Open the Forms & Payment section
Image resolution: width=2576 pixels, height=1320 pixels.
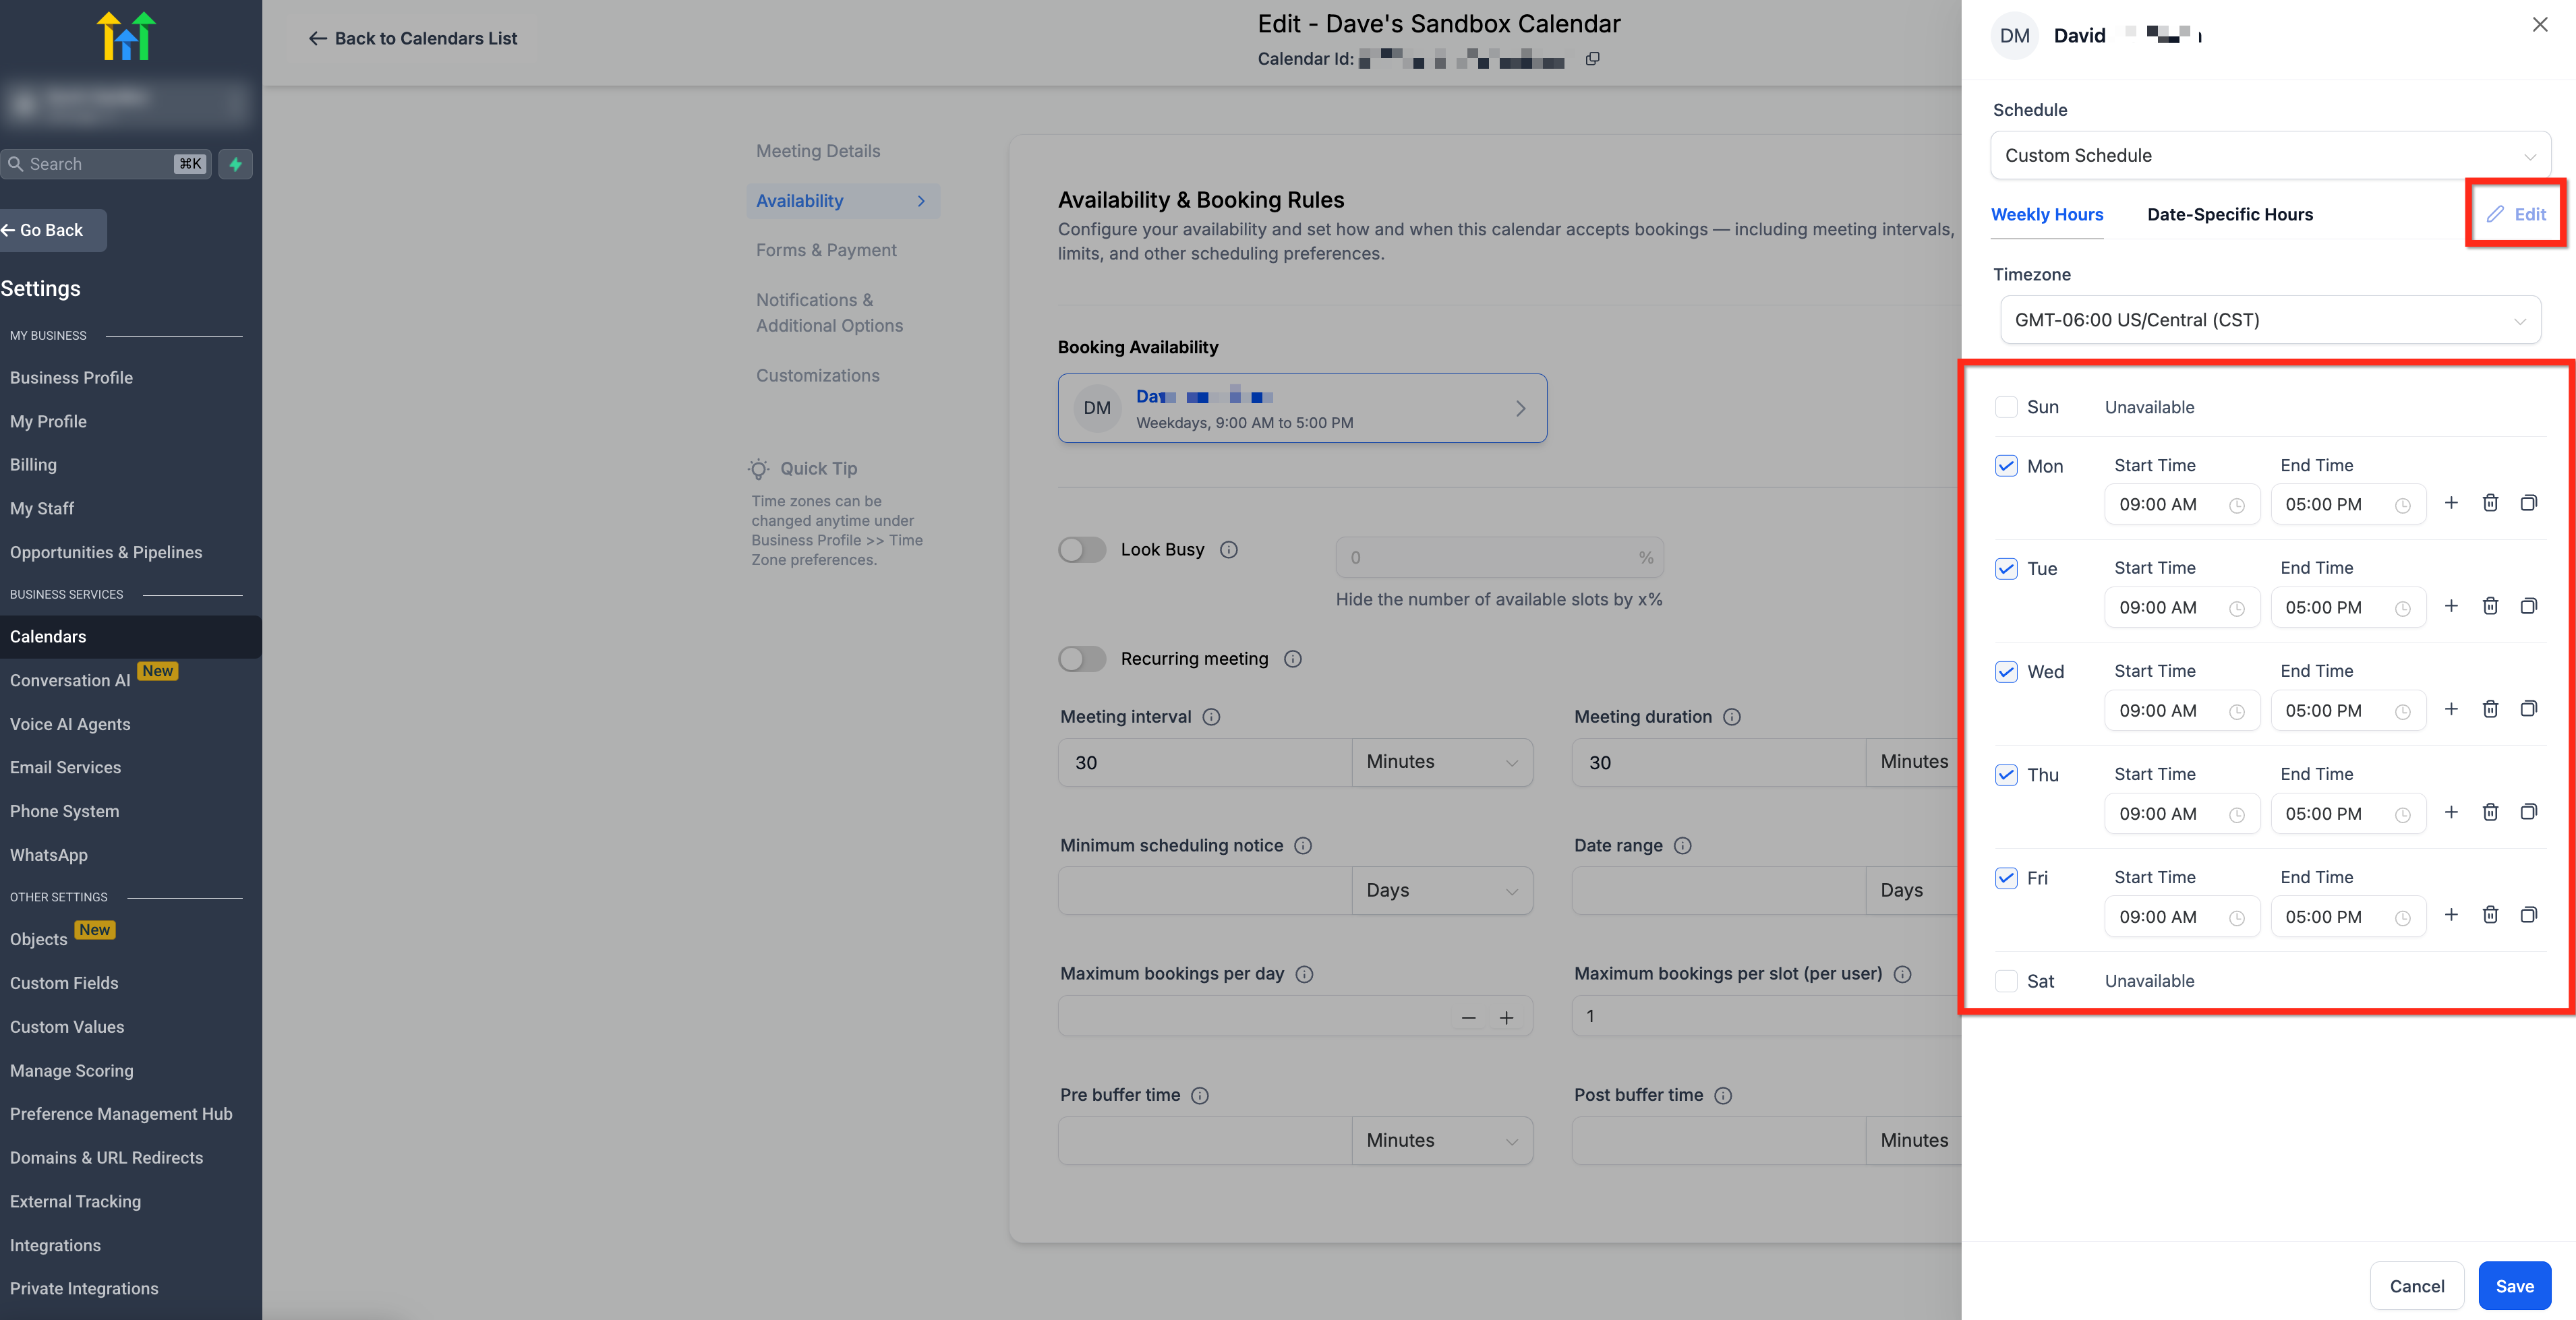826,250
